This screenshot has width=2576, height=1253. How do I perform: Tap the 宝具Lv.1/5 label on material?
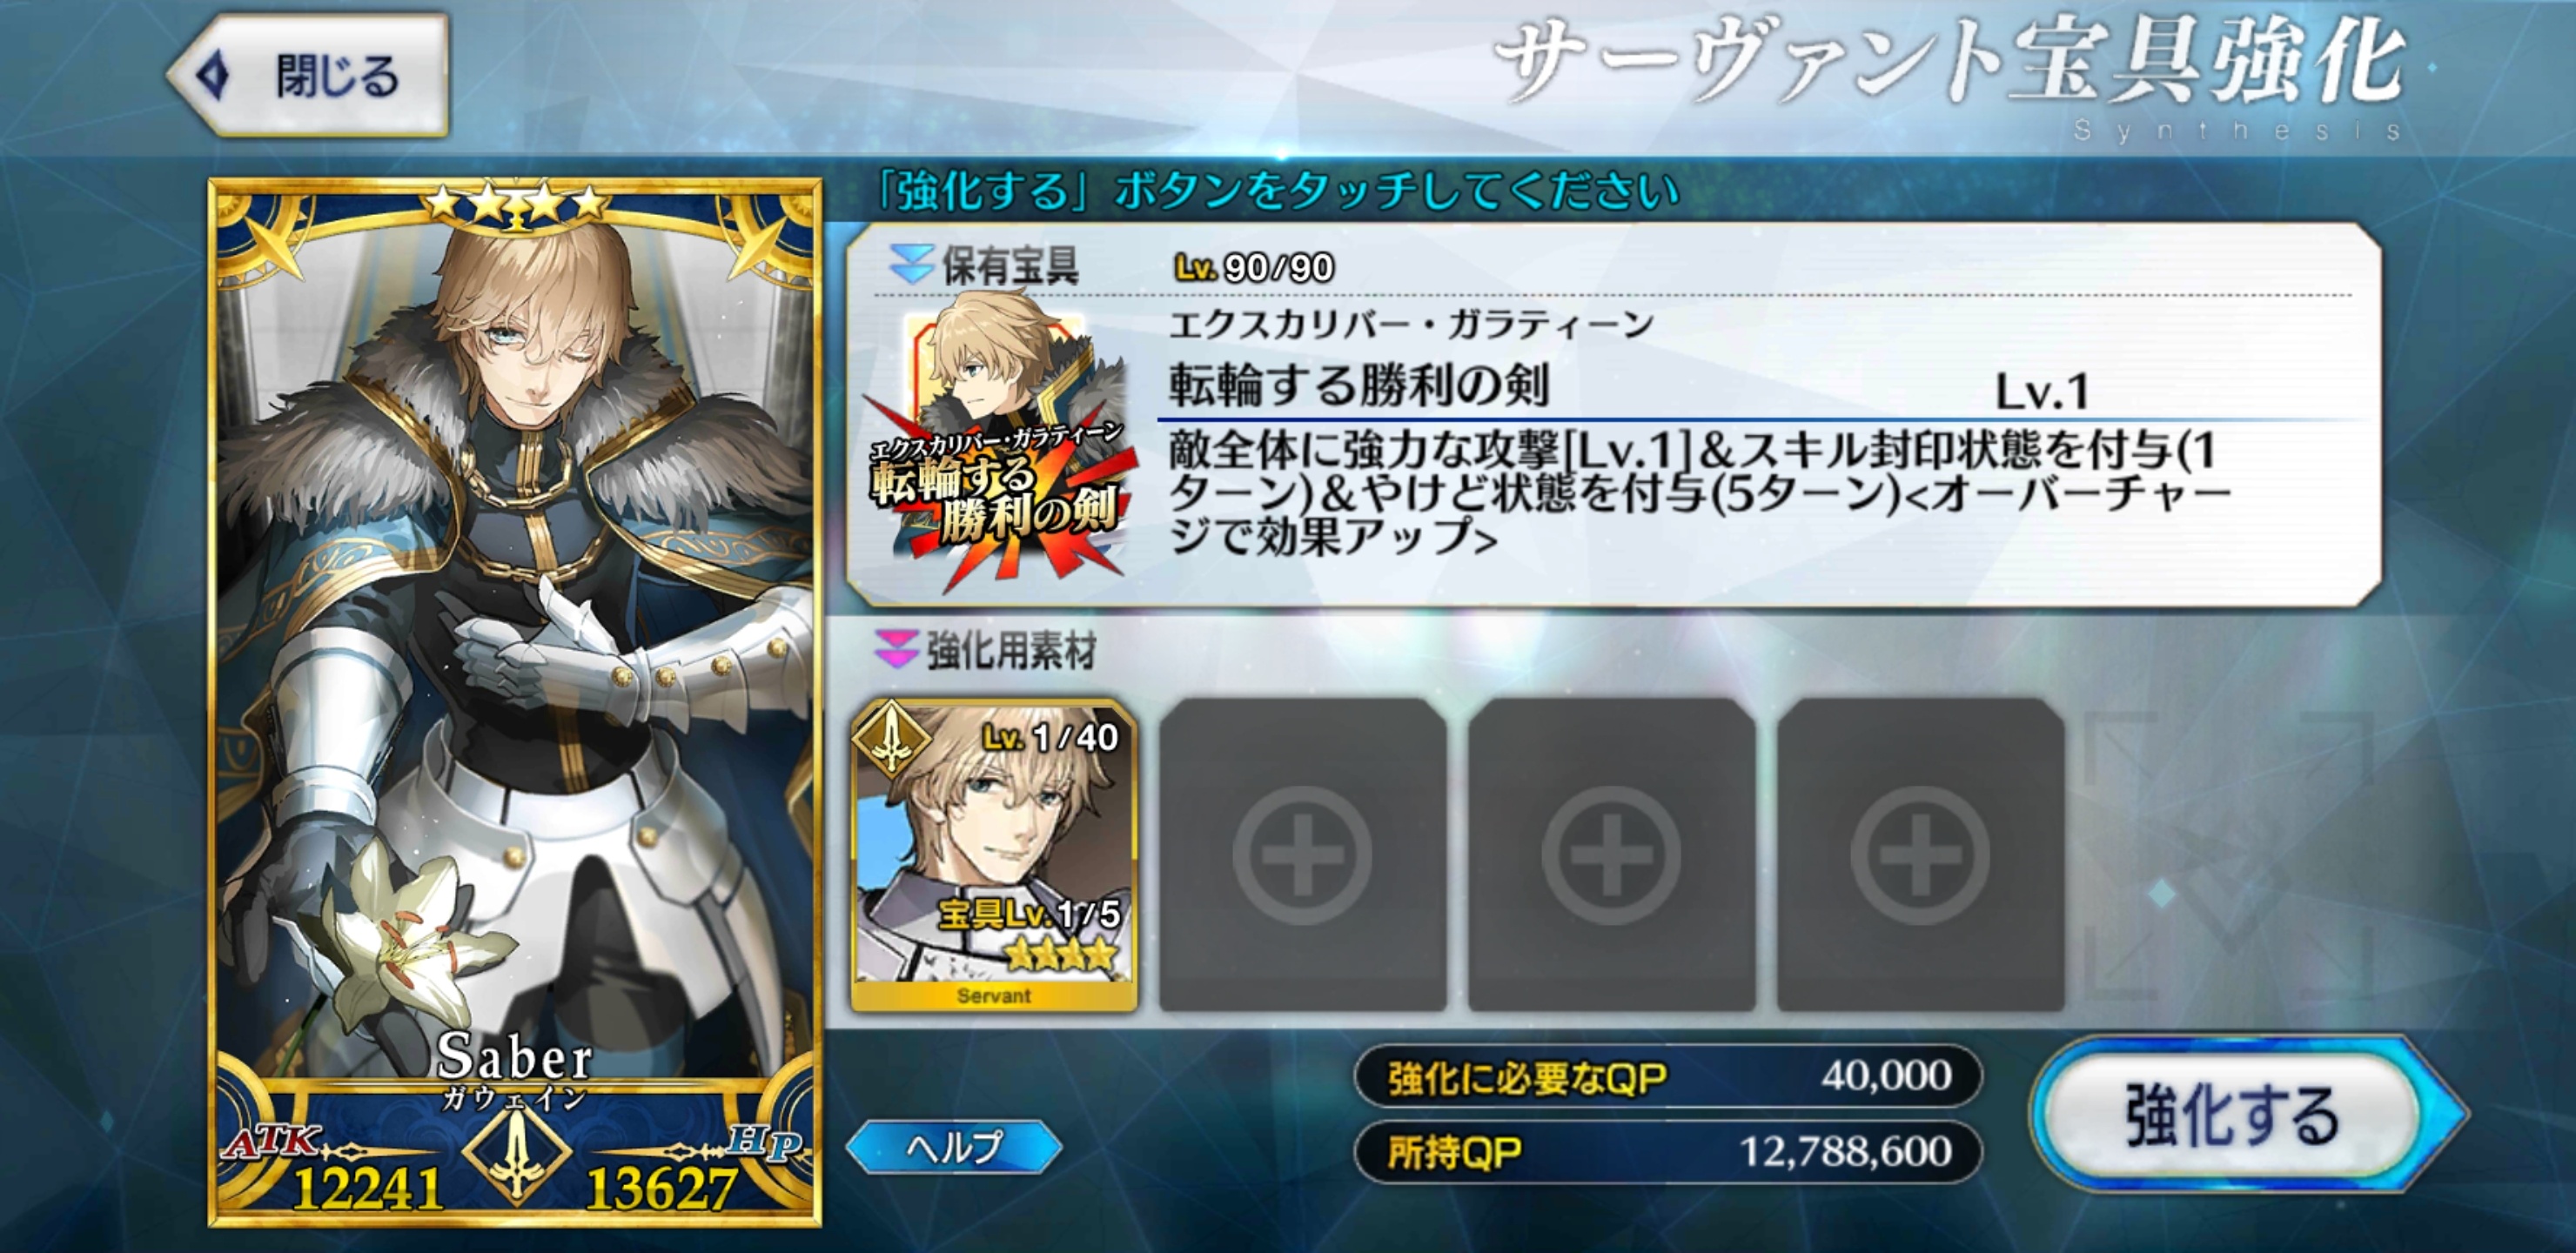point(1030,914)
